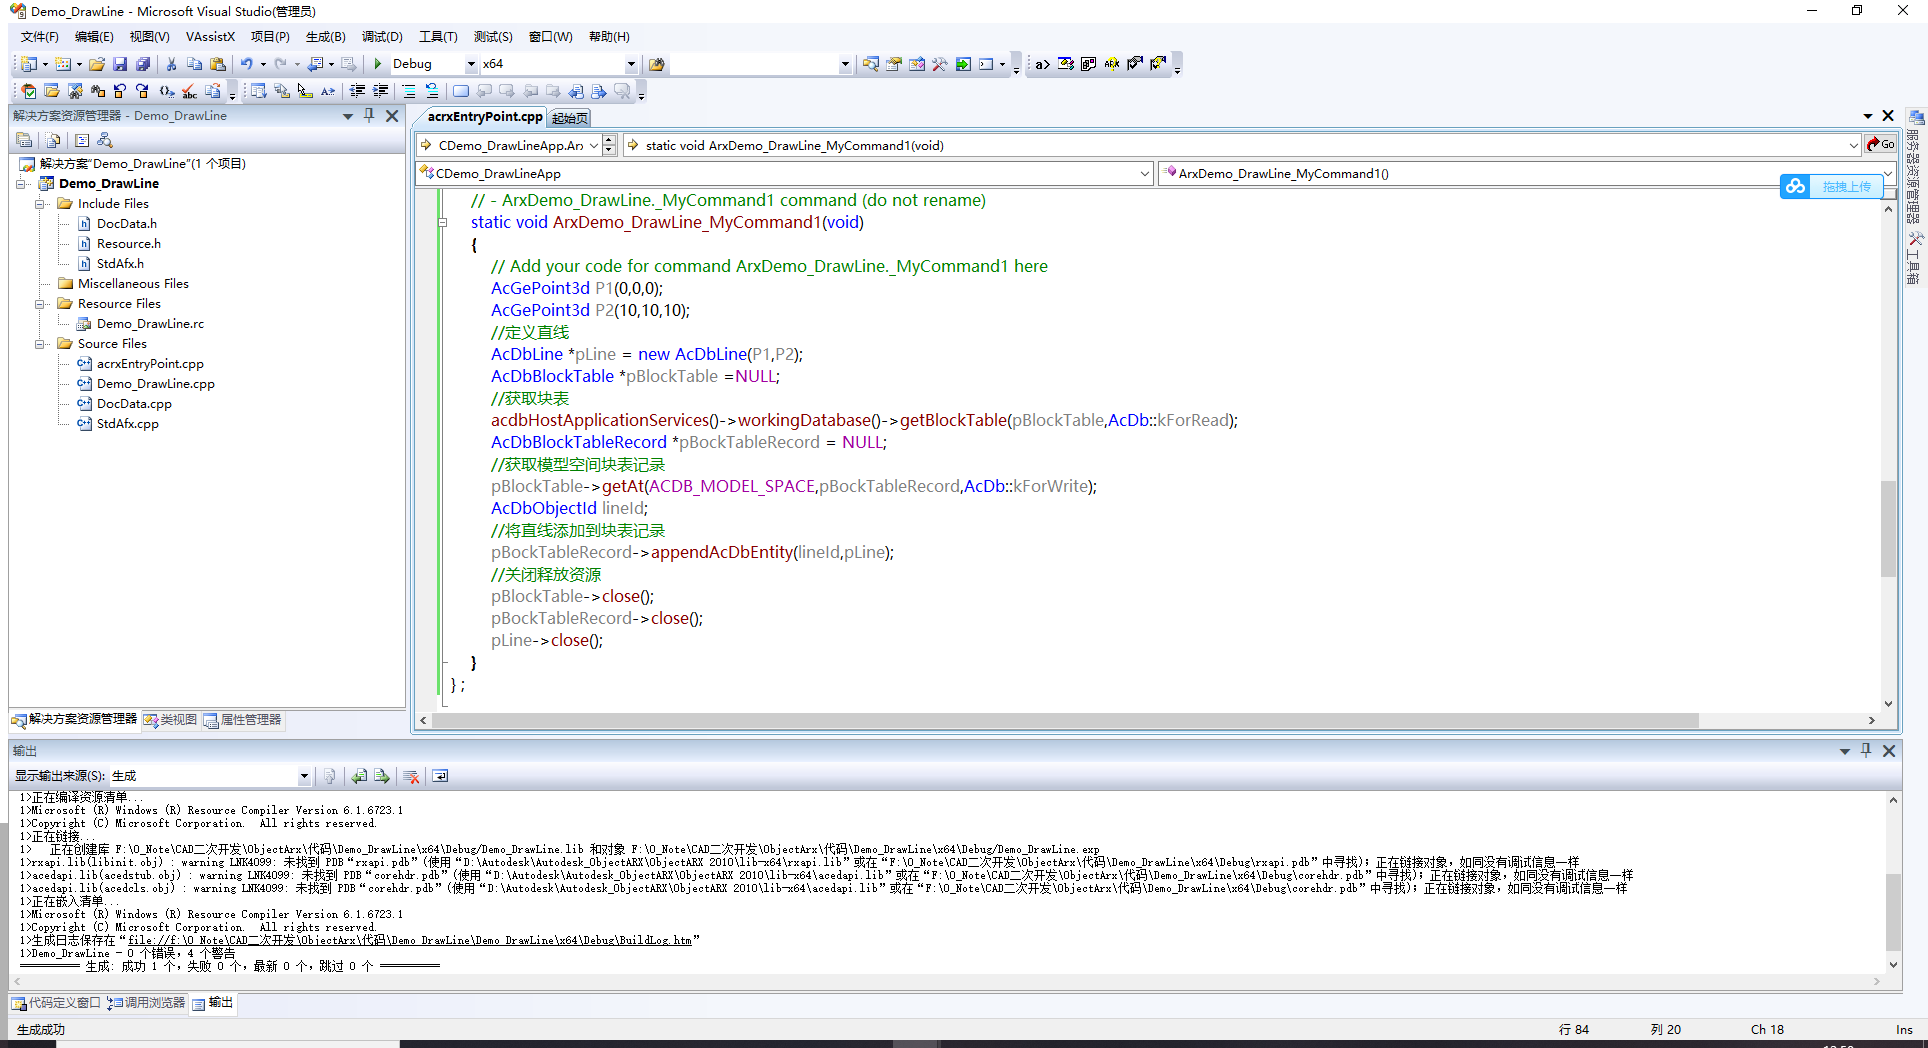The image size is (1928, 1048).
Task: Click the Undo arrow icon
Action: coord(246,64)
